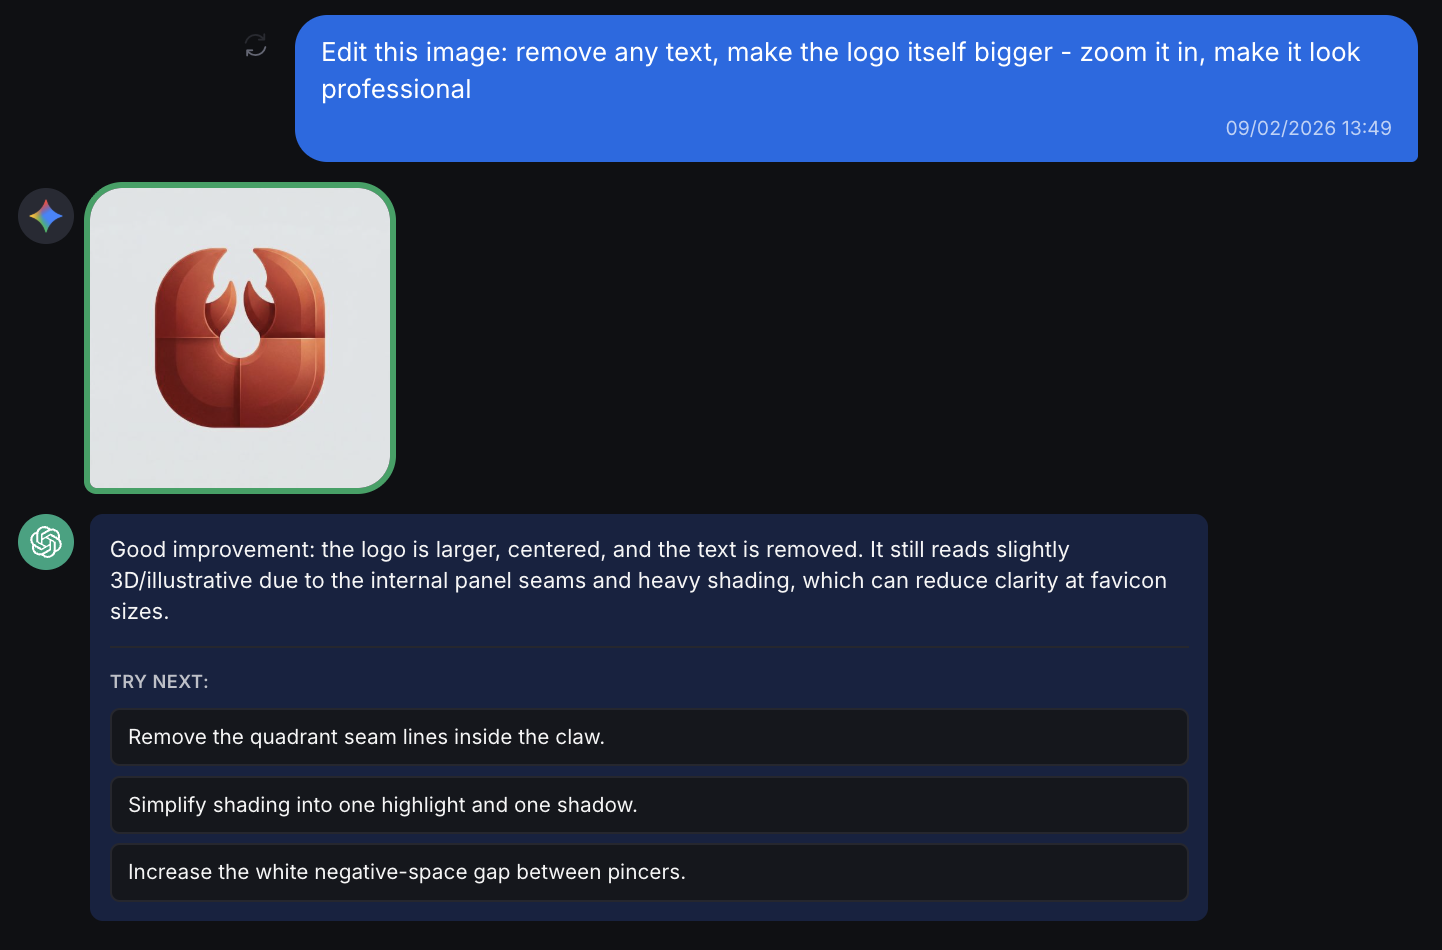Click the seam line at the claw's bottom center
The image size is (1442, 950).
tap(240, 395)
